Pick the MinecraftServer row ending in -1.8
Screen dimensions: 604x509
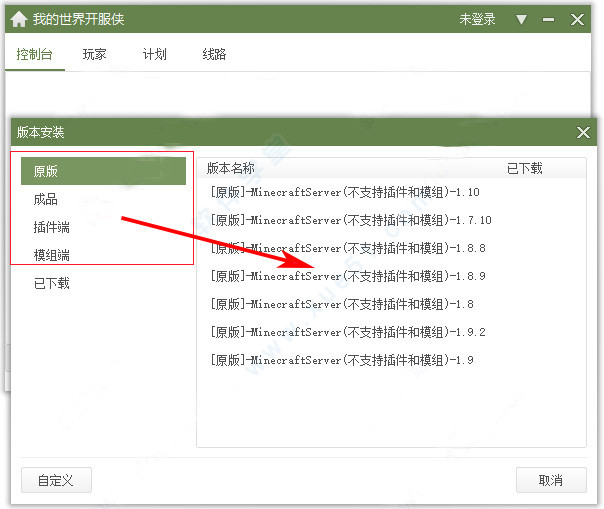[x=391, y=304]
